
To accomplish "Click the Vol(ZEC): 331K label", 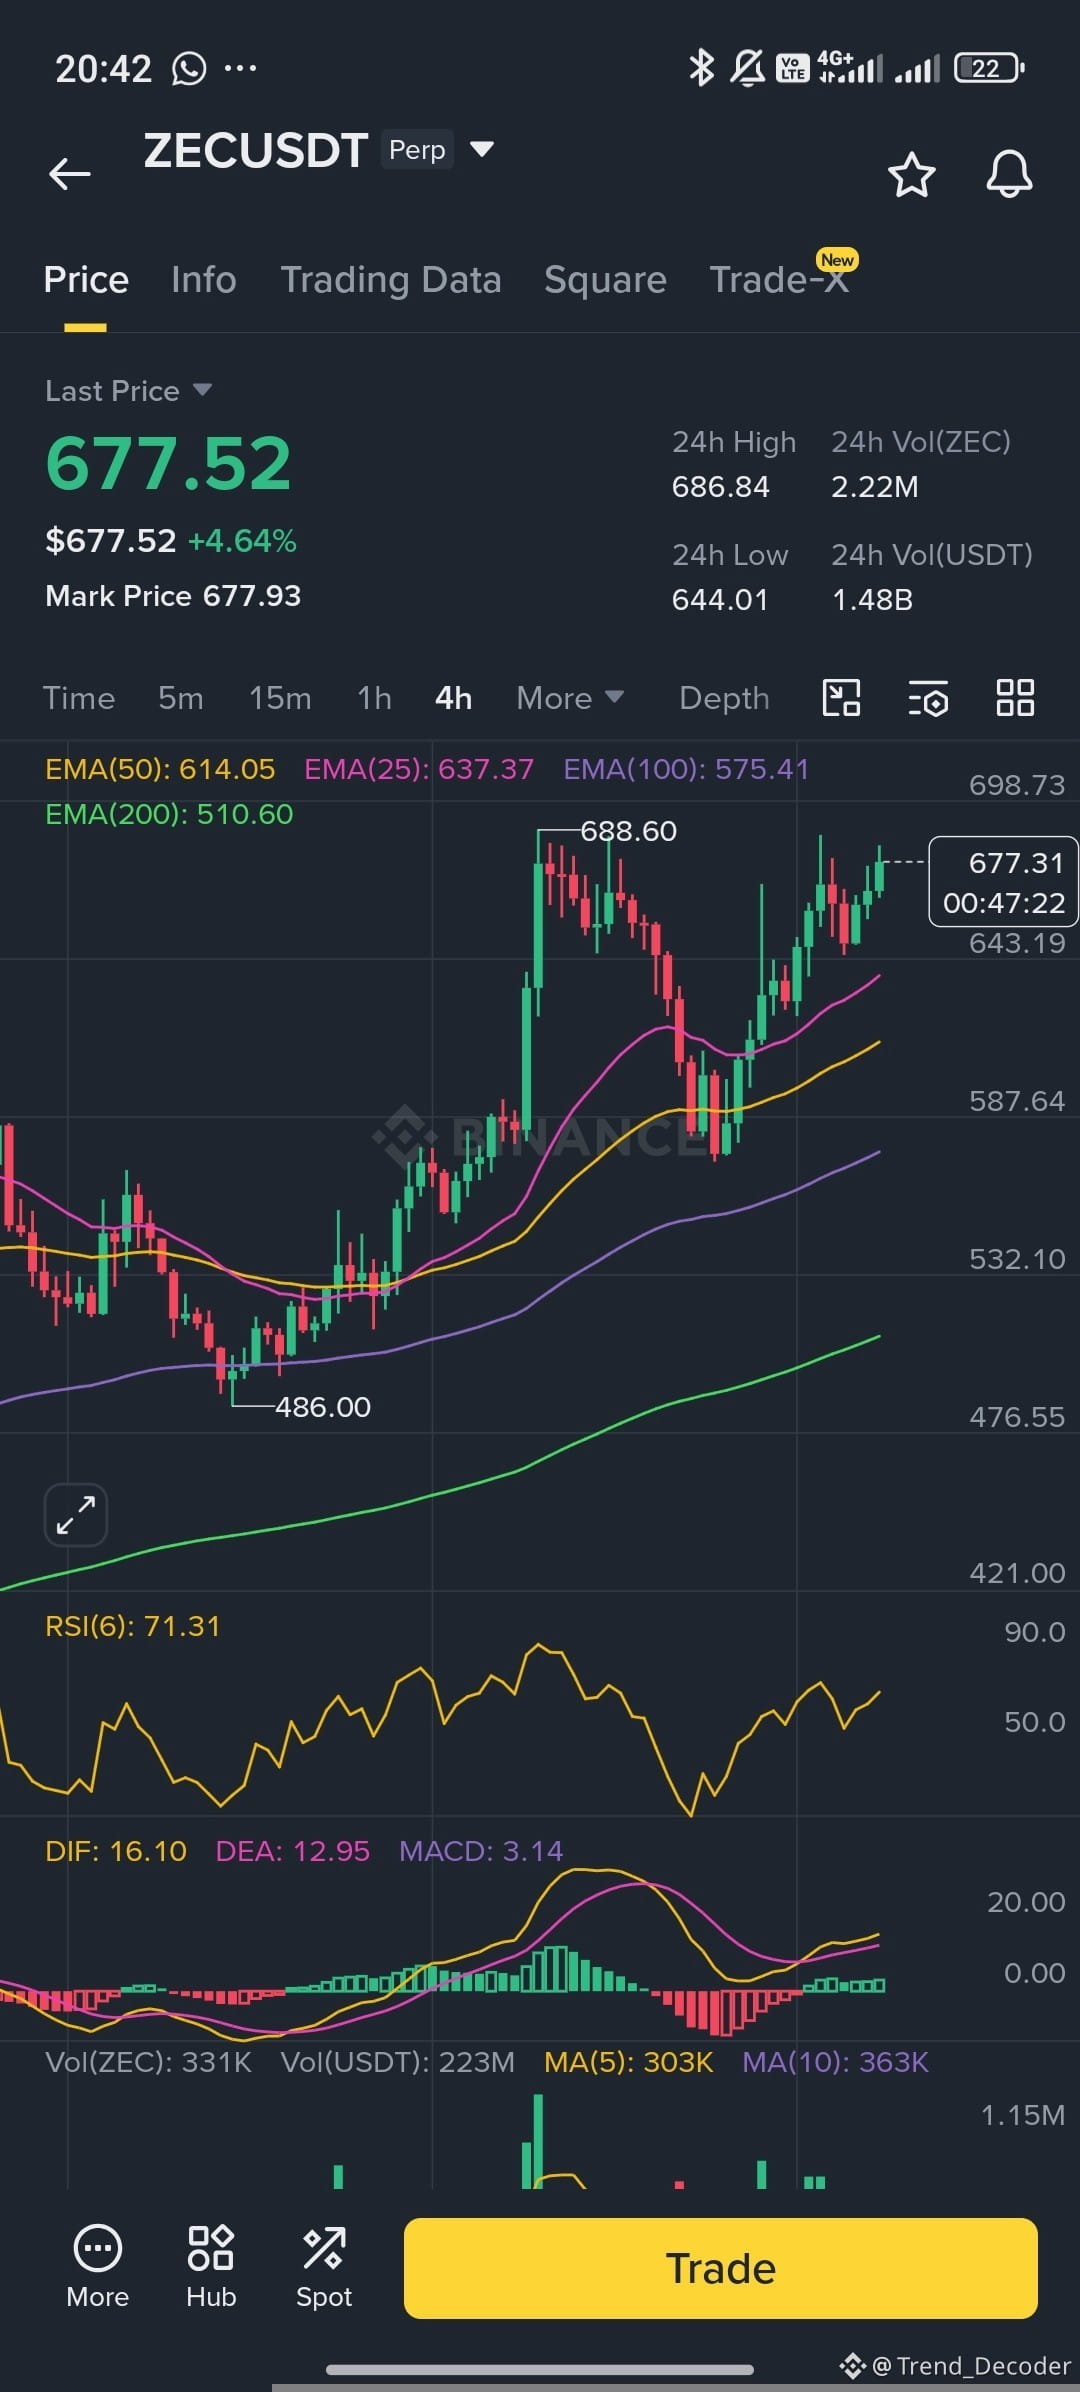I will pyautogui.click(x=148, y=2062).
